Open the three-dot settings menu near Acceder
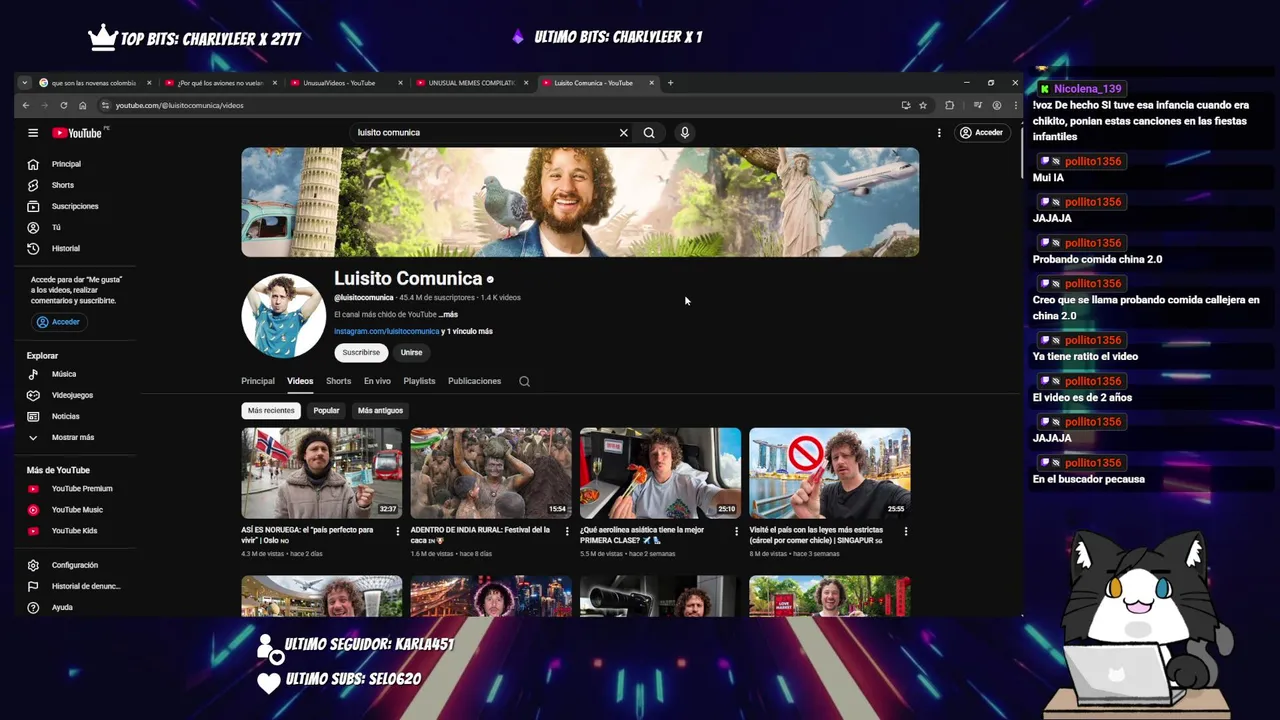The width and height of the screenshot is (1280, 720). (939, 132)
